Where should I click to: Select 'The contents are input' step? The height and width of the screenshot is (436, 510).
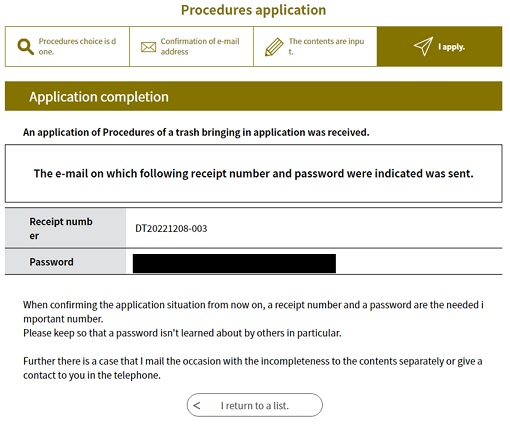(x=315, y=47)
